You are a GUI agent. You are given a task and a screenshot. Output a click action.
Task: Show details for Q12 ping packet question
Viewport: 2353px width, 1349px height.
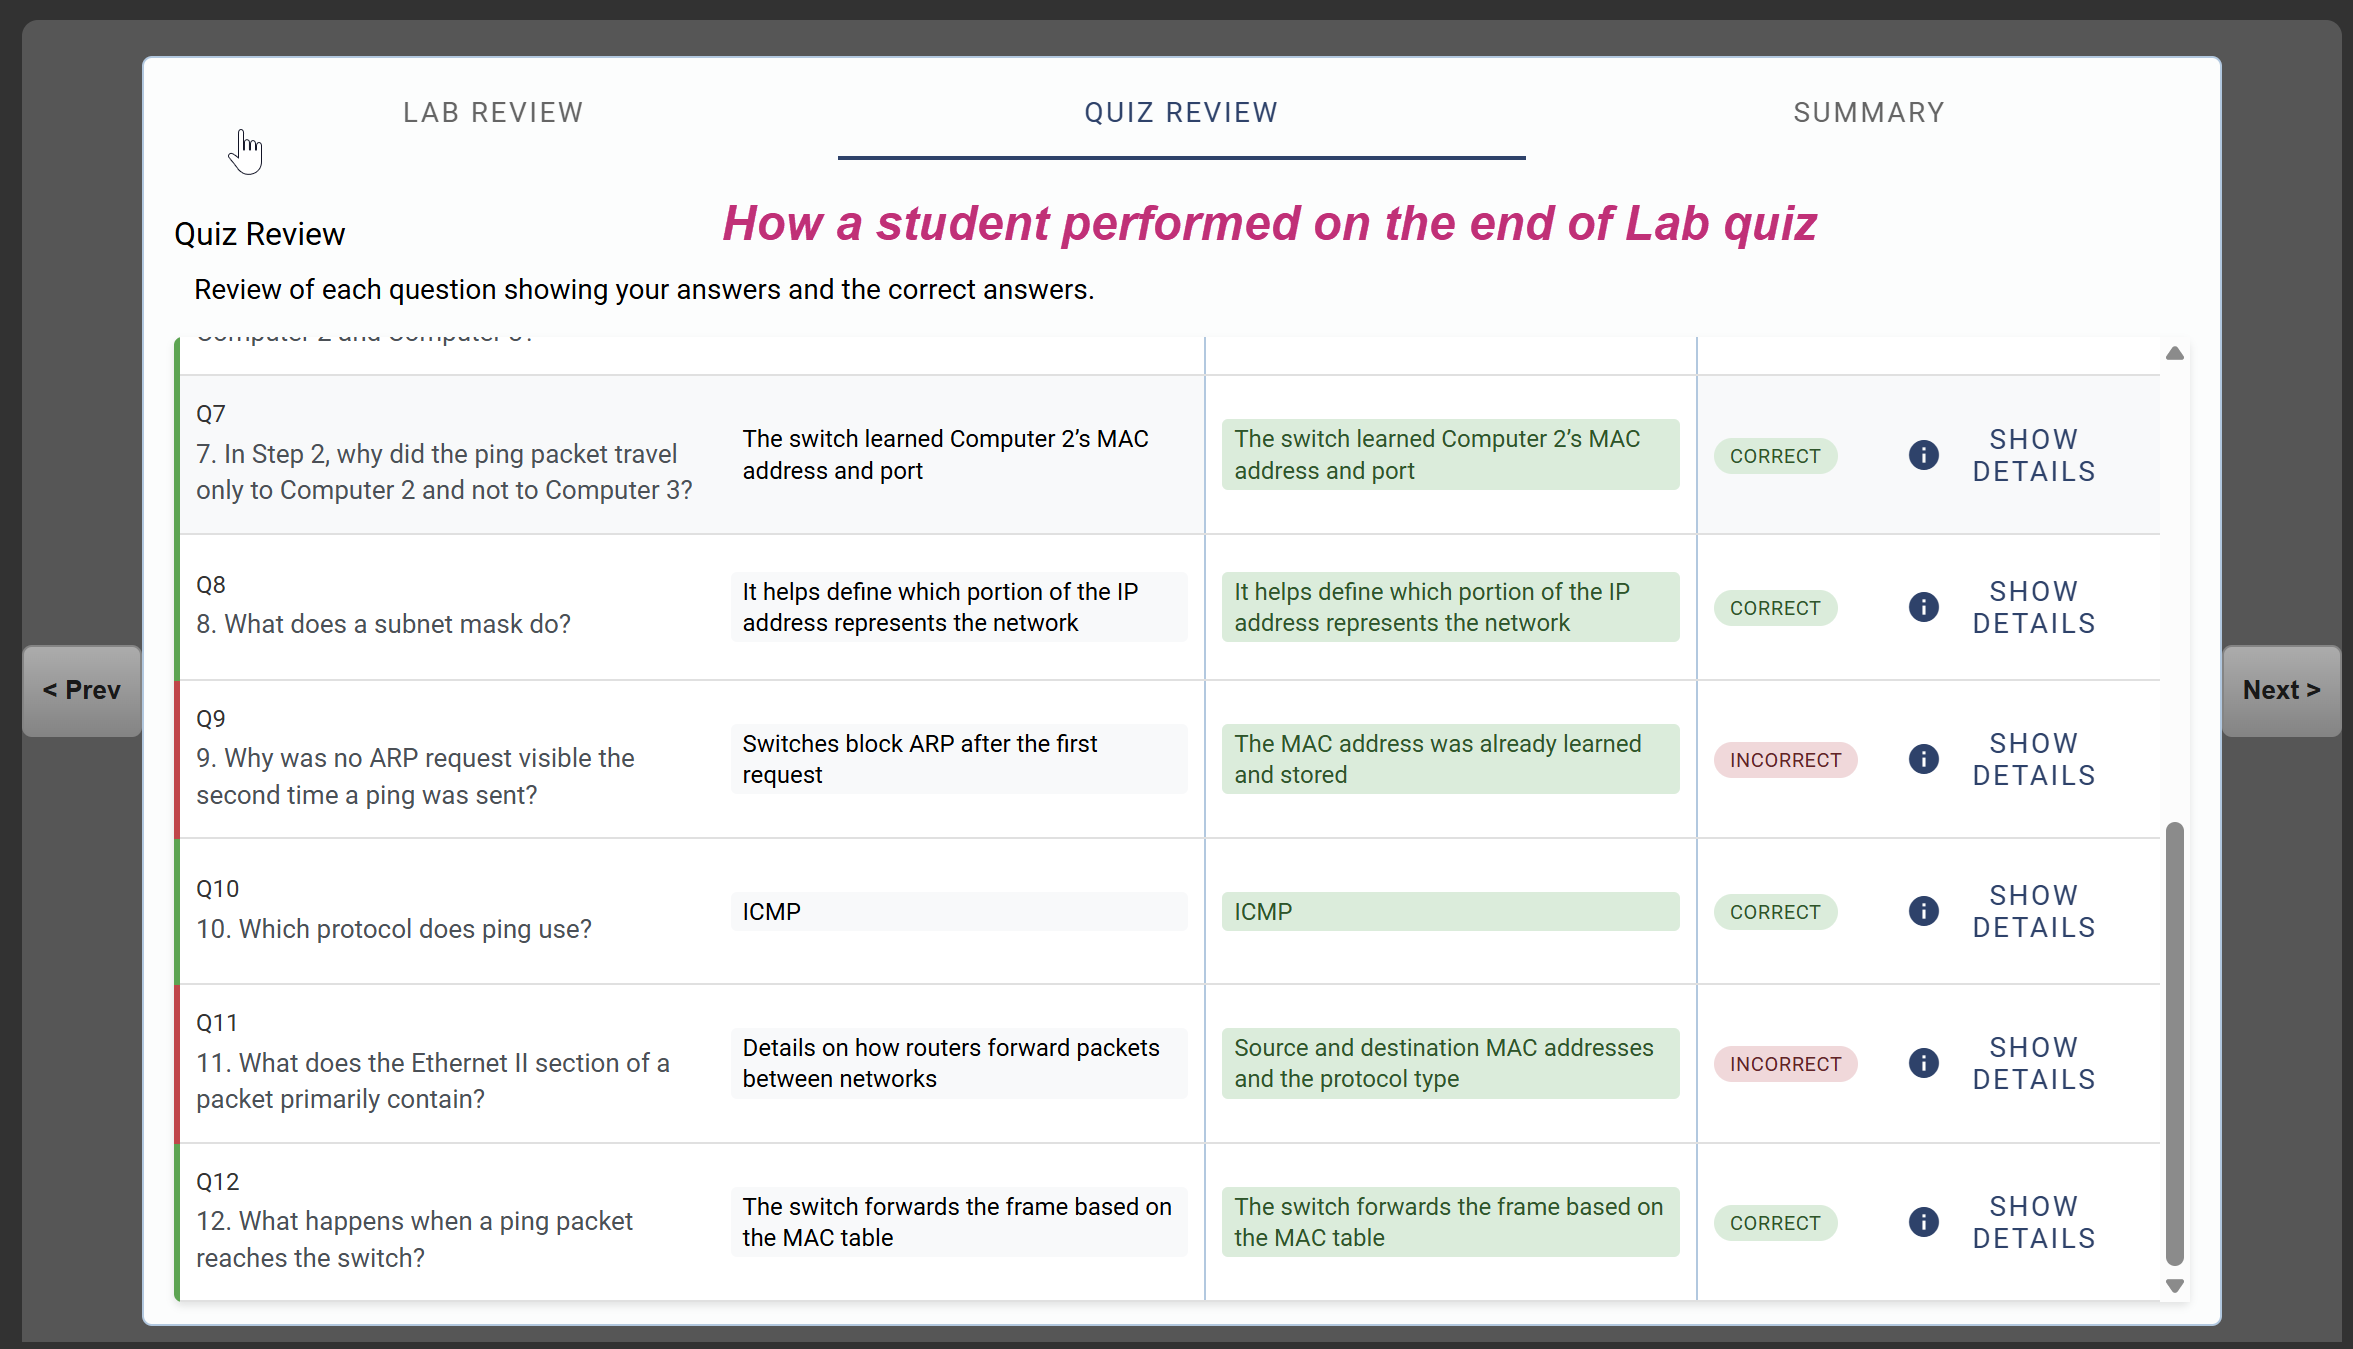[x=2033, y=1223]
